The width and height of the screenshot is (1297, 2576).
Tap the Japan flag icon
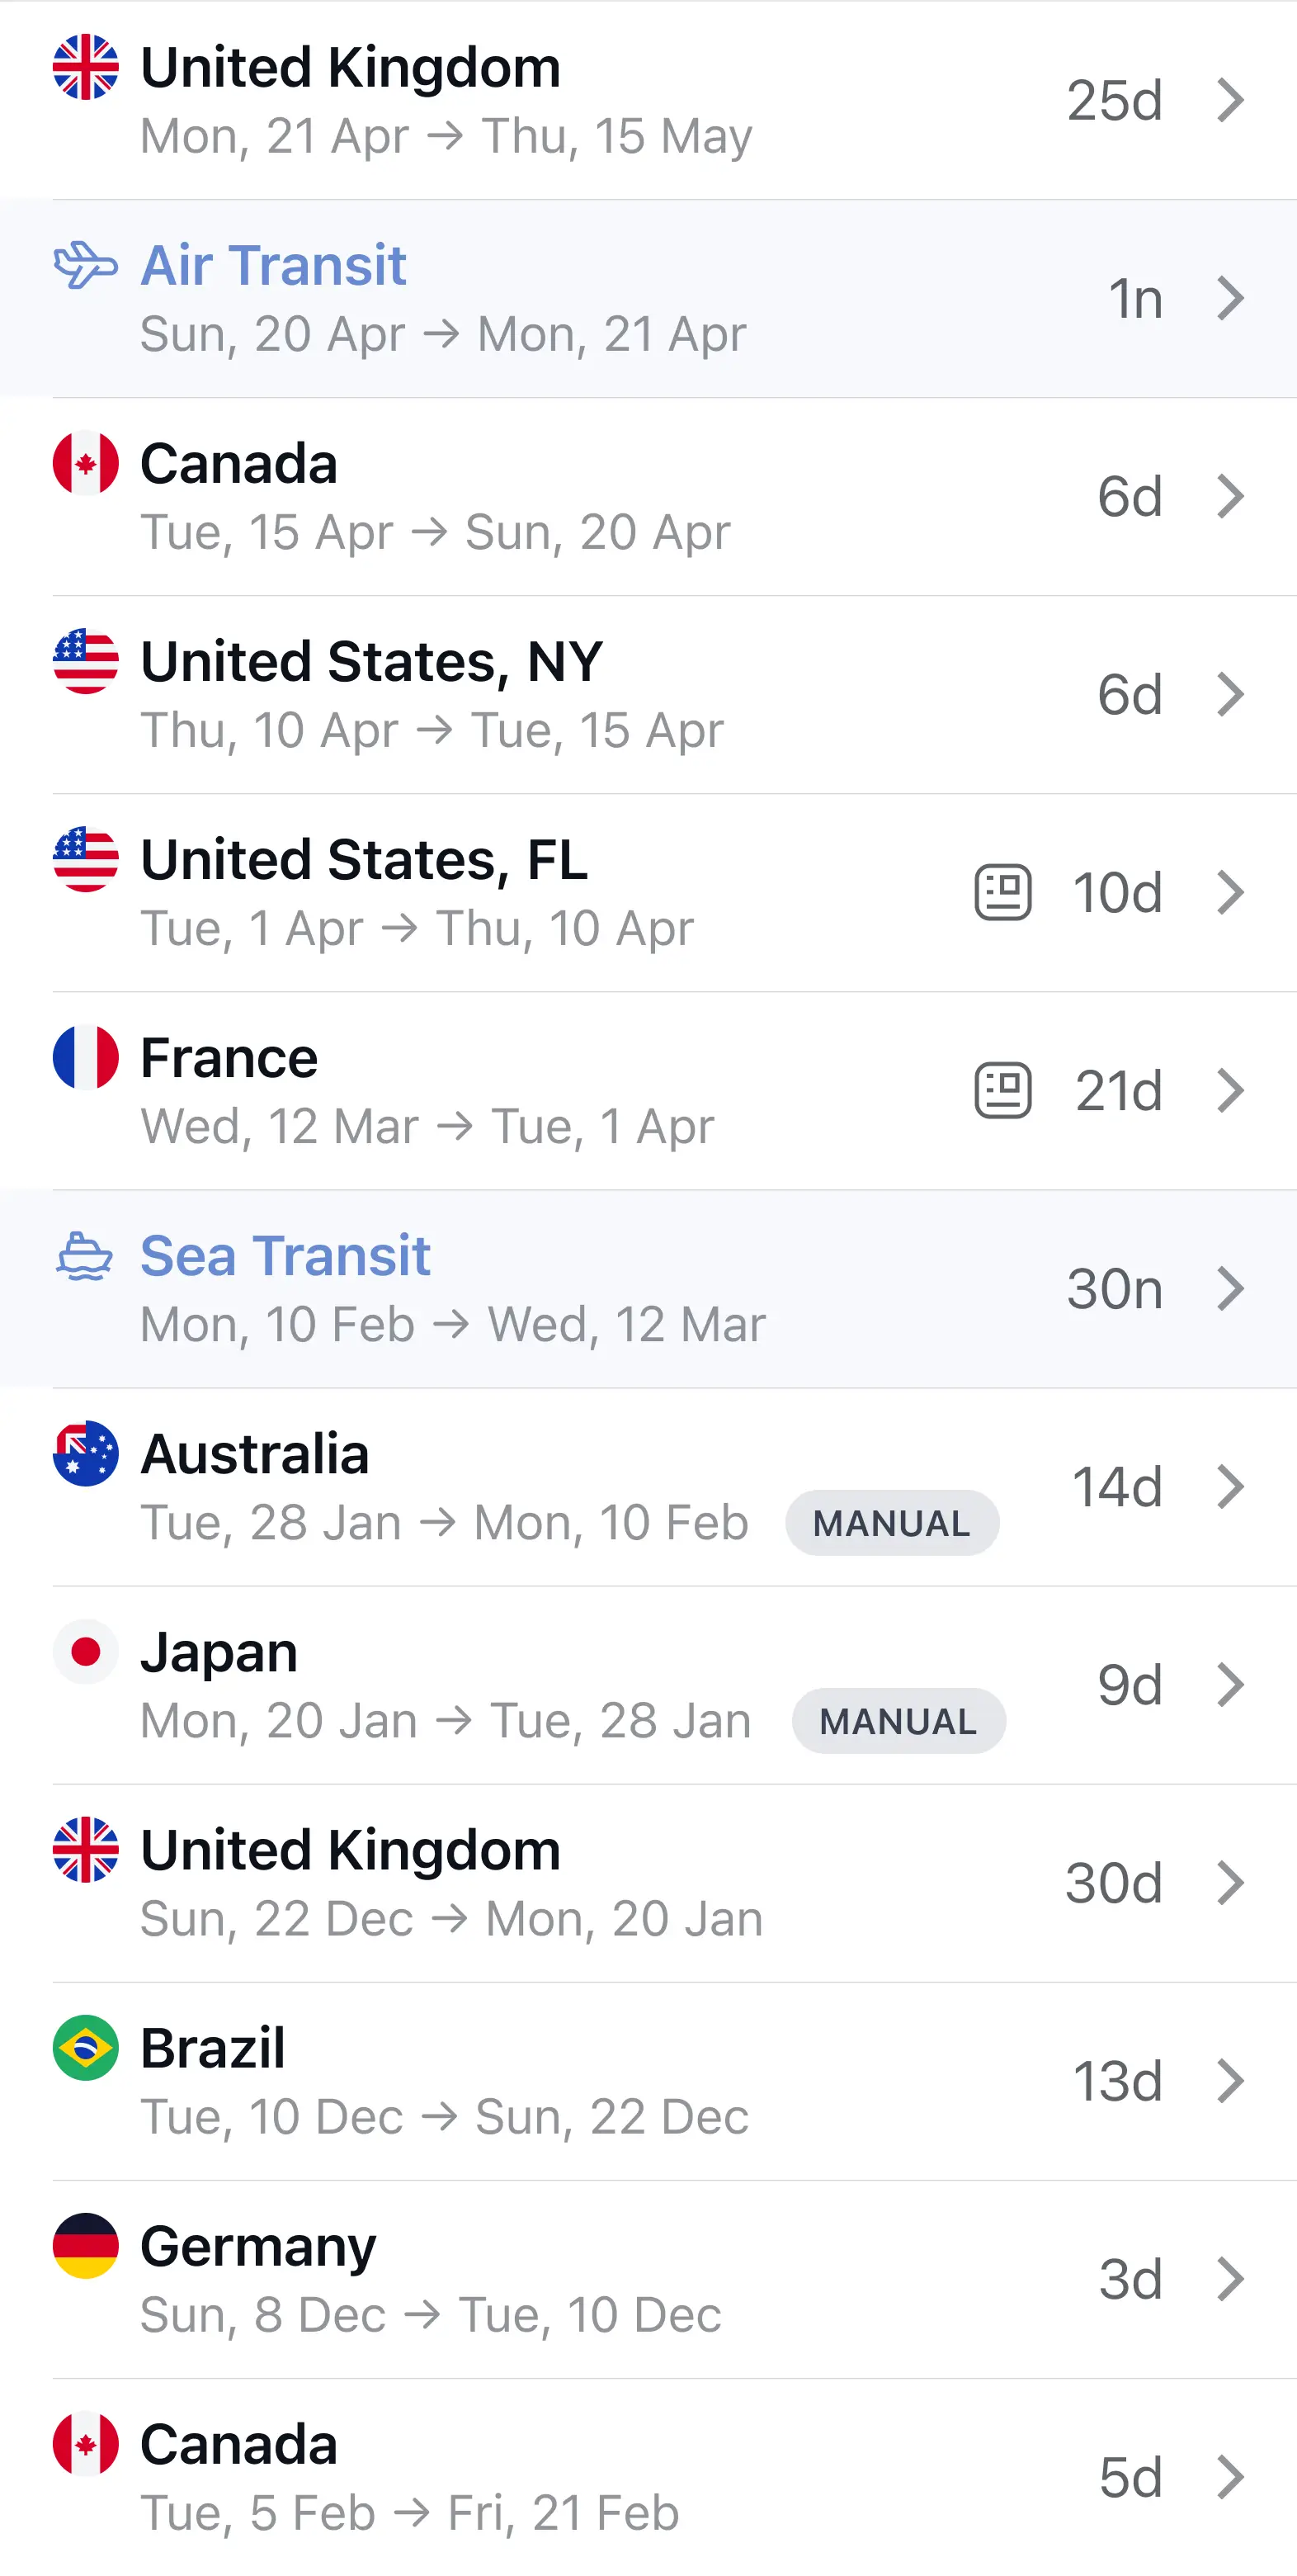point(86,1651)
